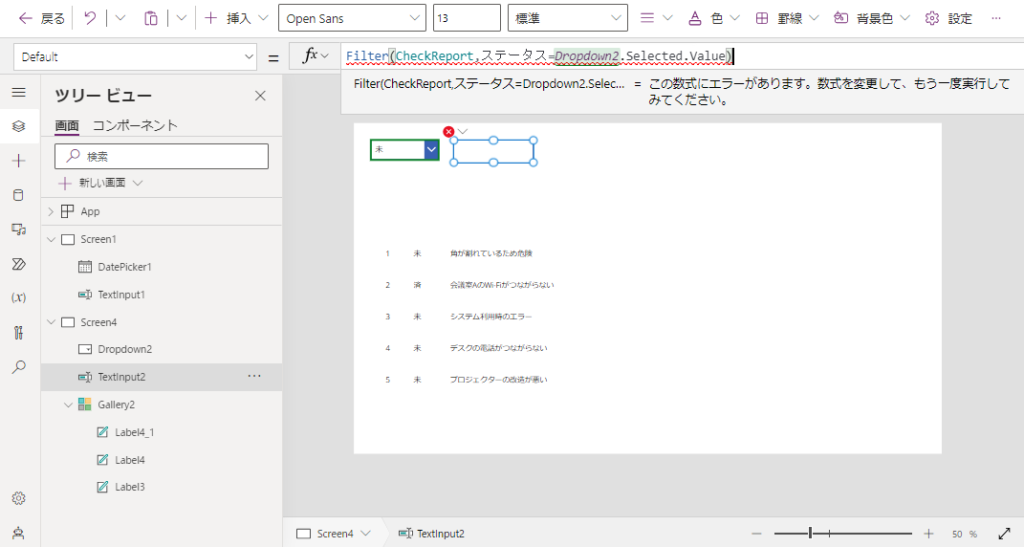Click the fx formula button
The width and height of the screenshot is (1024, 547).
(x=315, y=57)
